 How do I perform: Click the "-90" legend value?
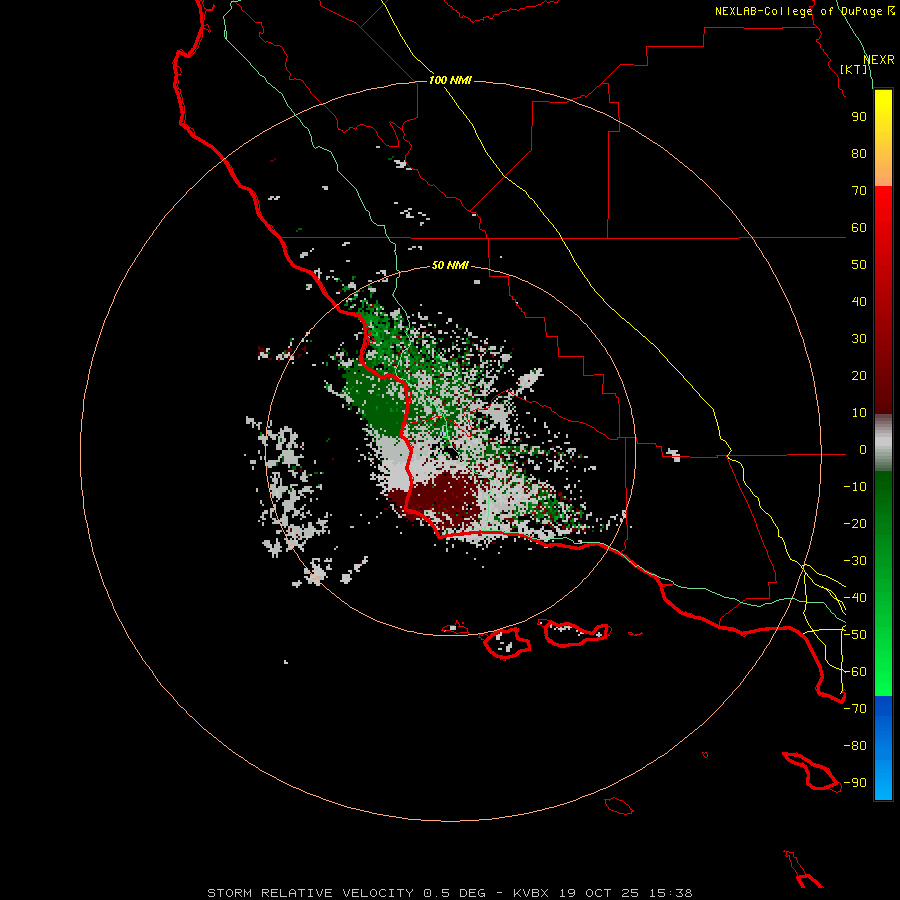click(x=855, y=783)
